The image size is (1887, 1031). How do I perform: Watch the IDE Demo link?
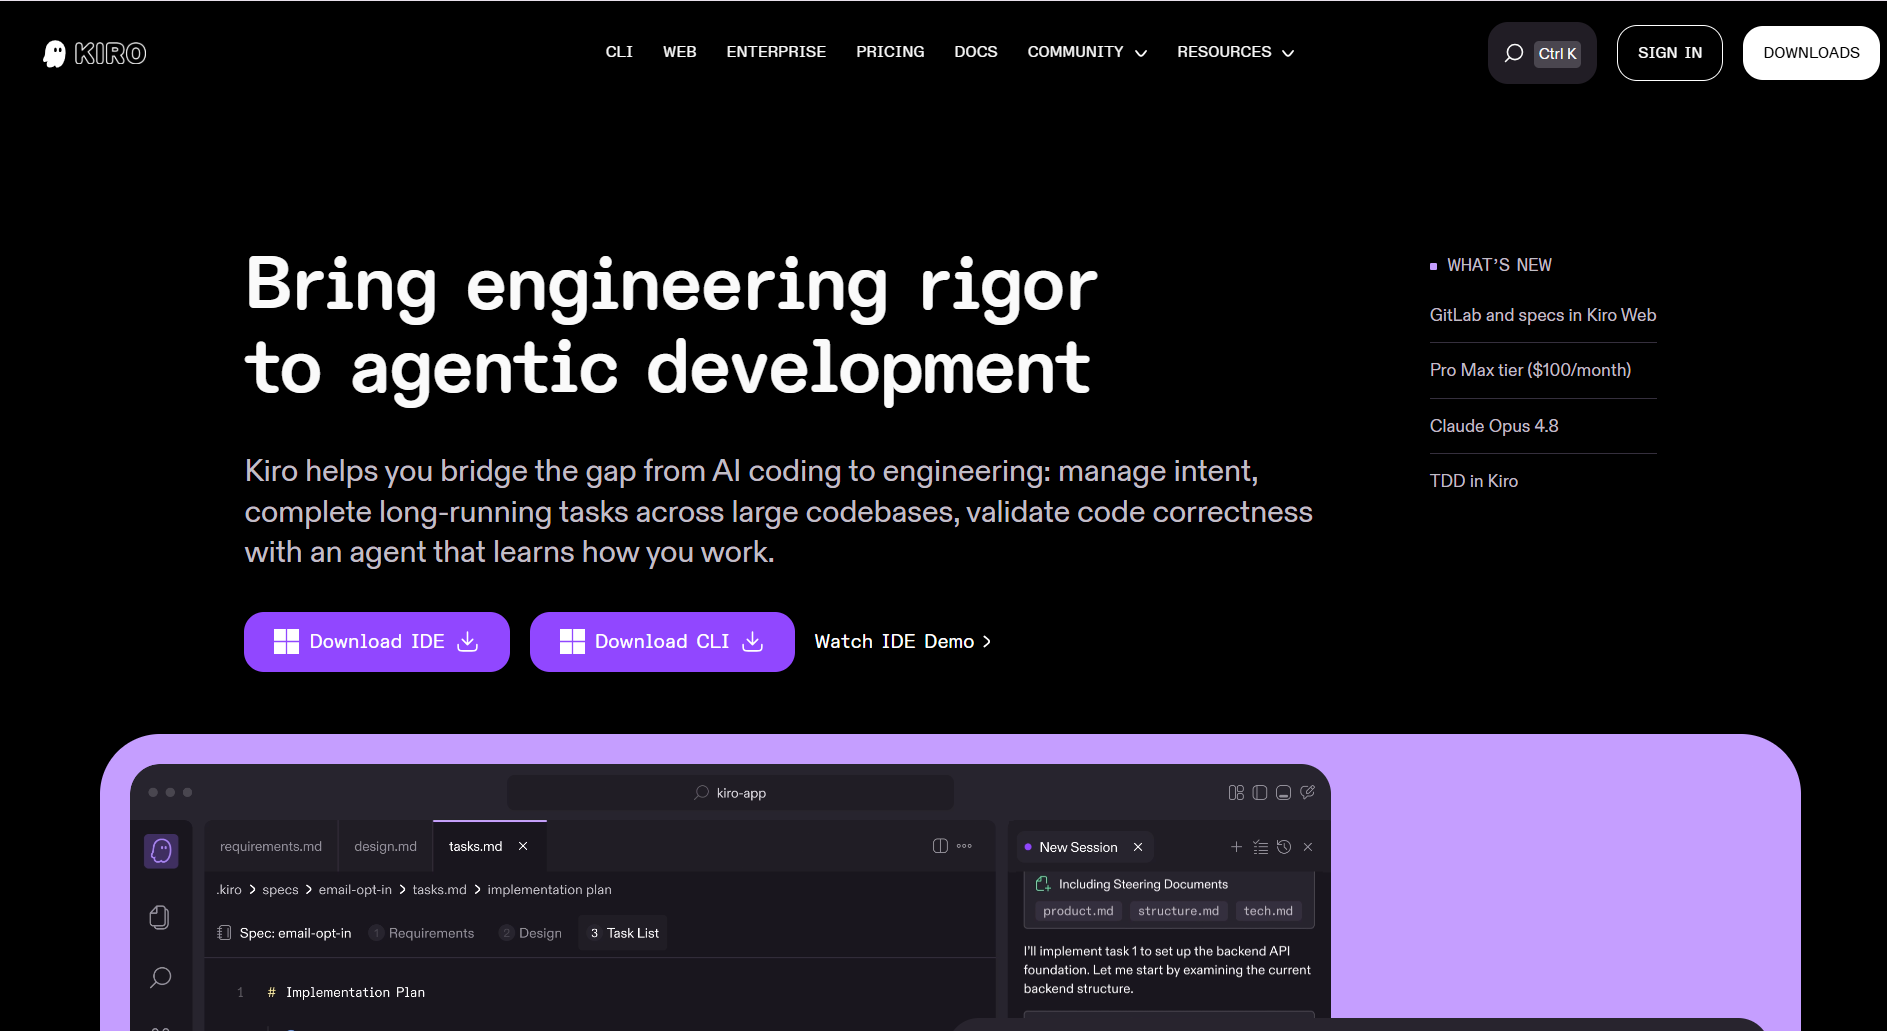tap(903, 642)
